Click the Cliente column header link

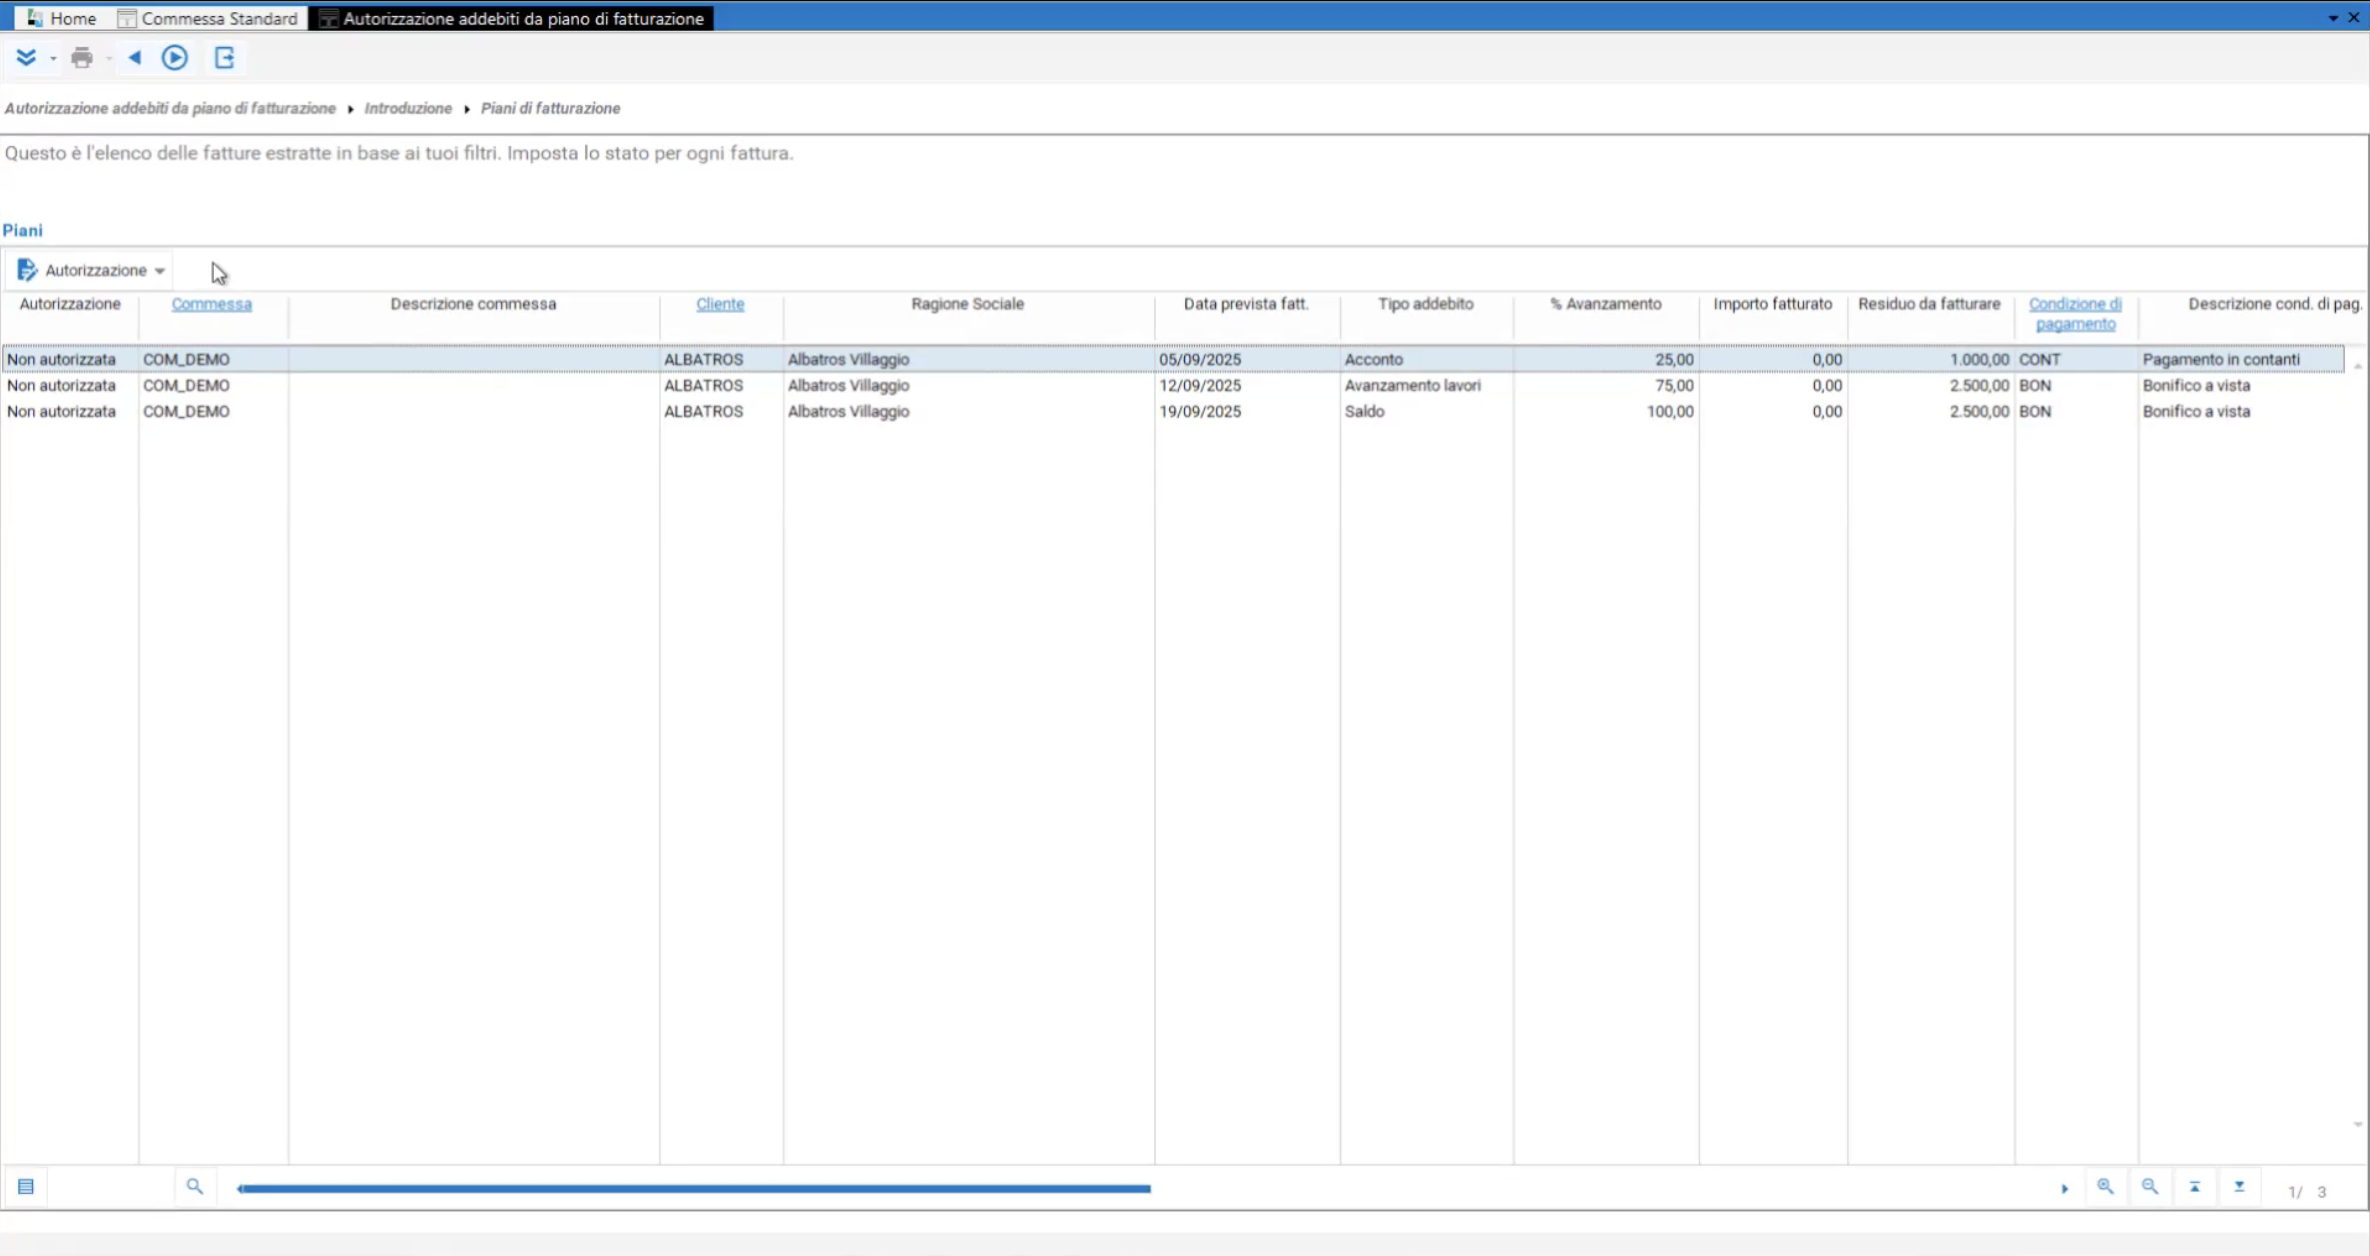(720, 304)
